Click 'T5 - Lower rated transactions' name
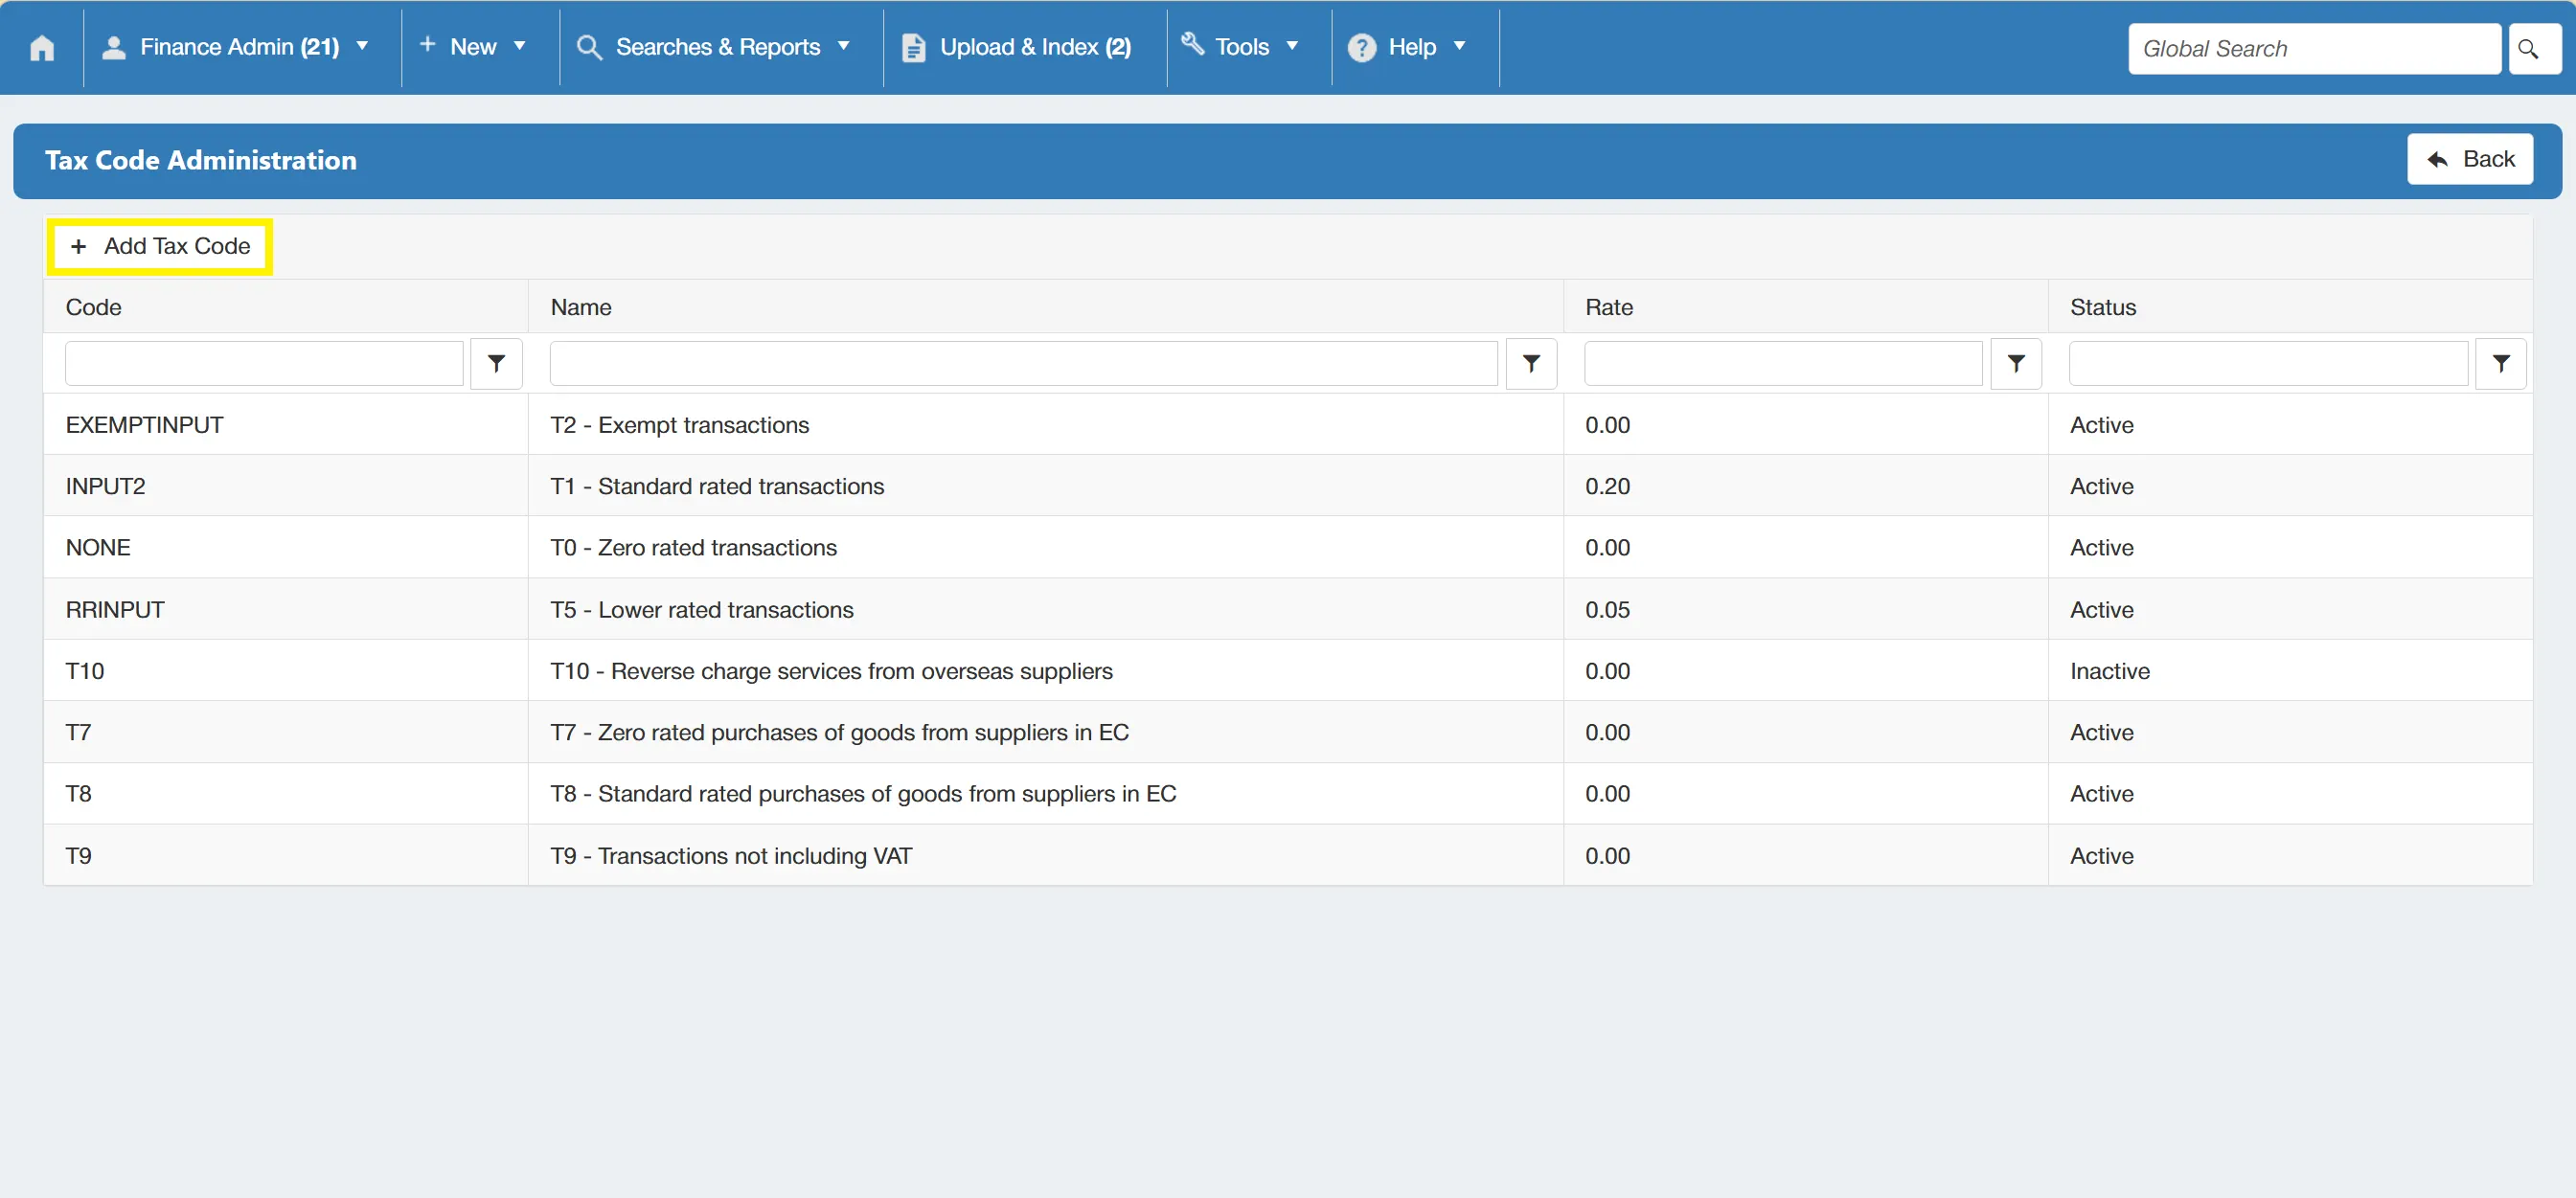The width and height of the screenshot is (2576, 1198). (x=702, y=610)
